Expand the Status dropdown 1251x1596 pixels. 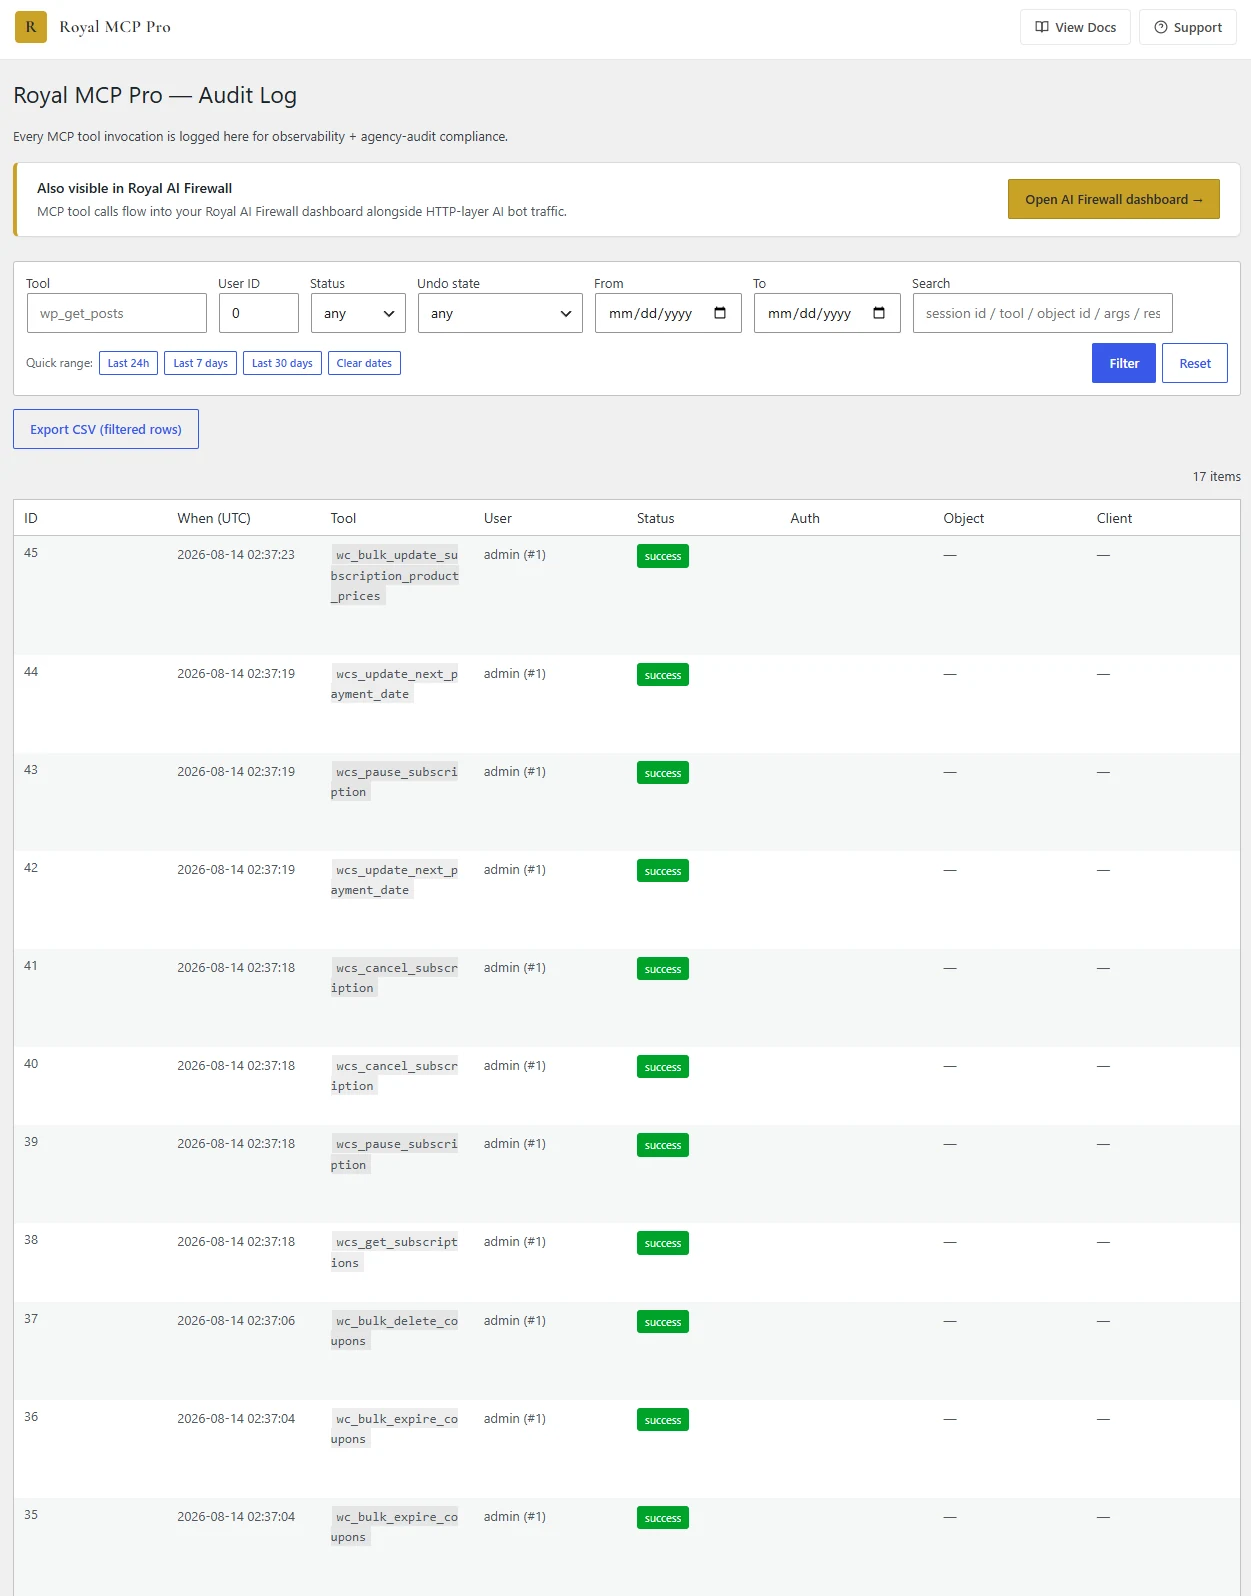tap(358, 313)
